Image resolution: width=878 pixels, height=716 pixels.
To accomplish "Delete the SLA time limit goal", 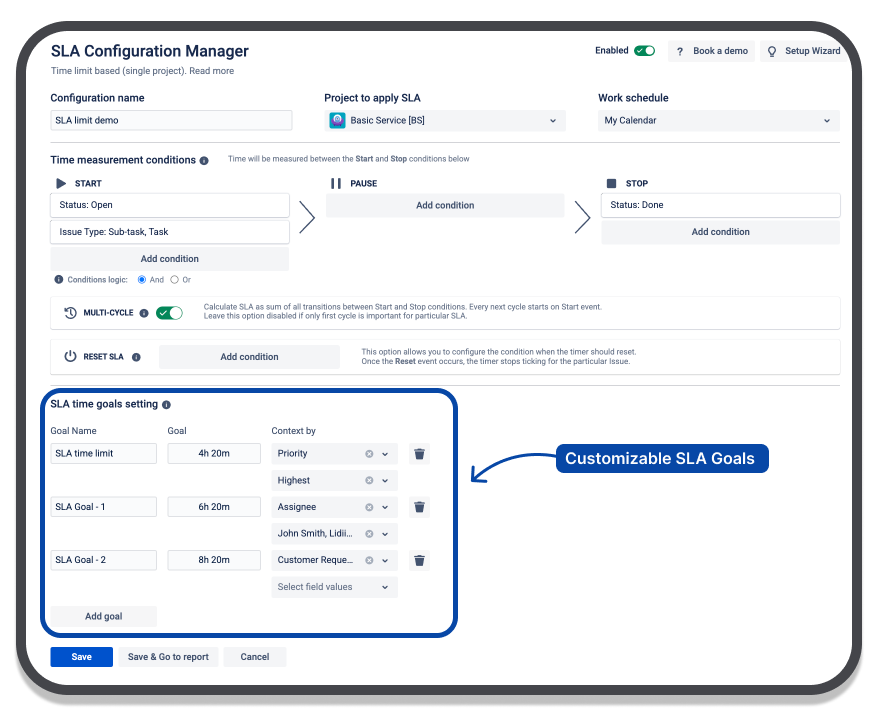I will click(420, 454).
